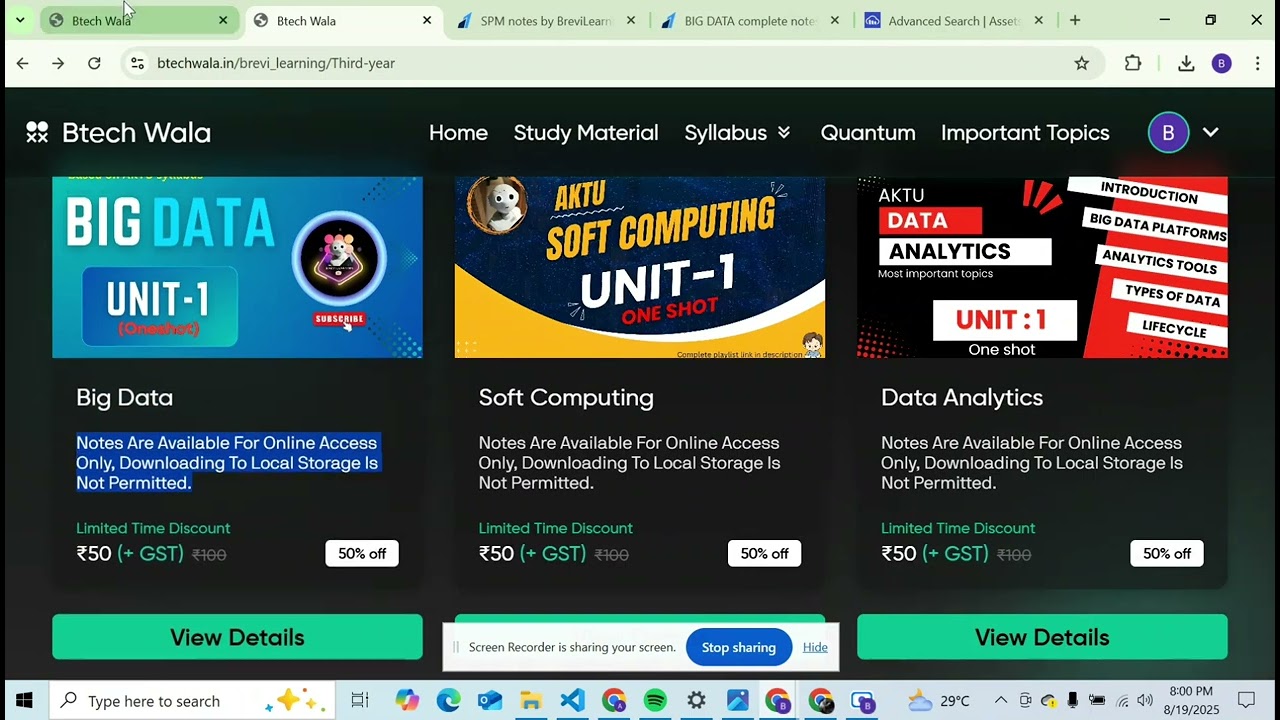The width and height of the screenshot is (1280, 720).
Task: Open tab search dropdown arrow
Action: (19, 20)
